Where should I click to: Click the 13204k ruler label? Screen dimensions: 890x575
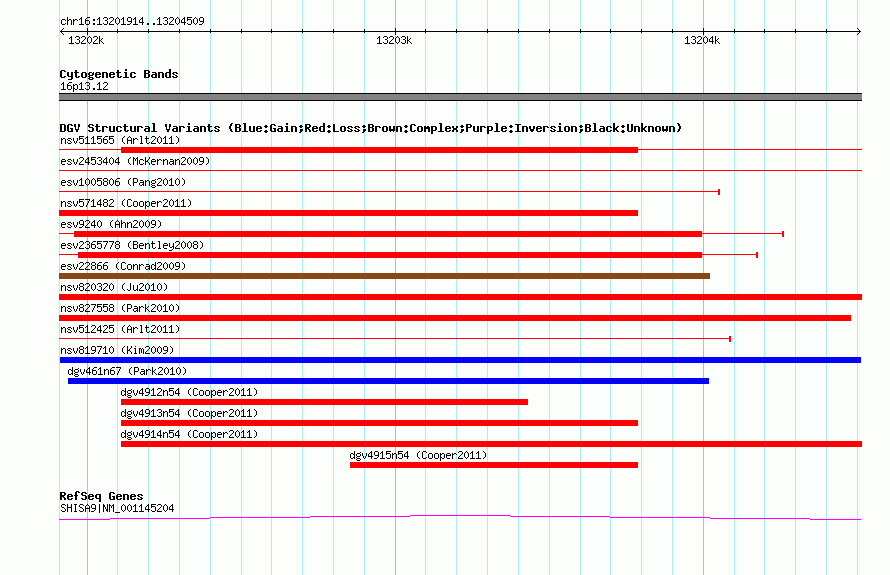[702, 40]
